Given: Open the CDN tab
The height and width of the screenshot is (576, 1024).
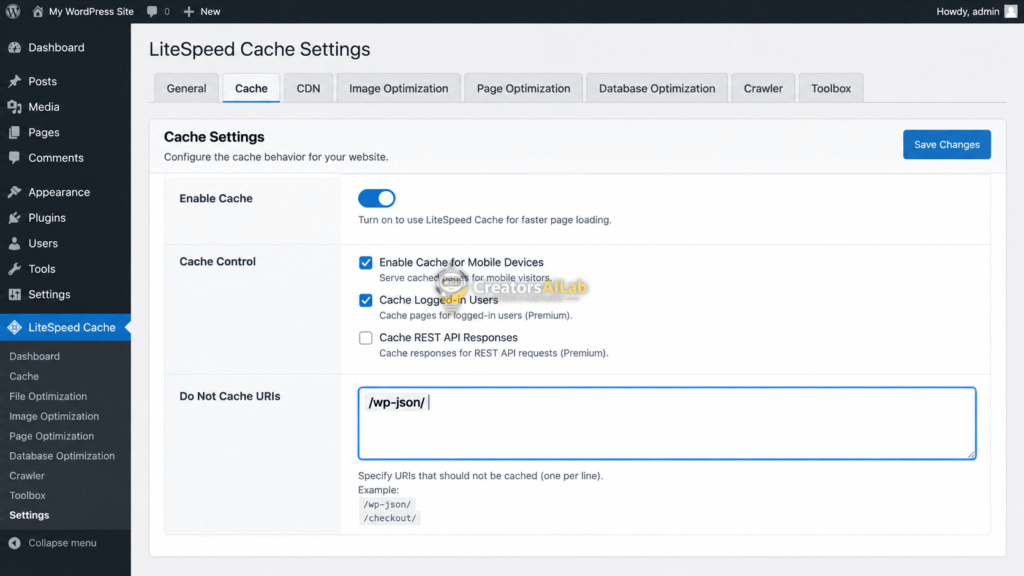Looking at the screenshot, I should (x=308, y=88).
